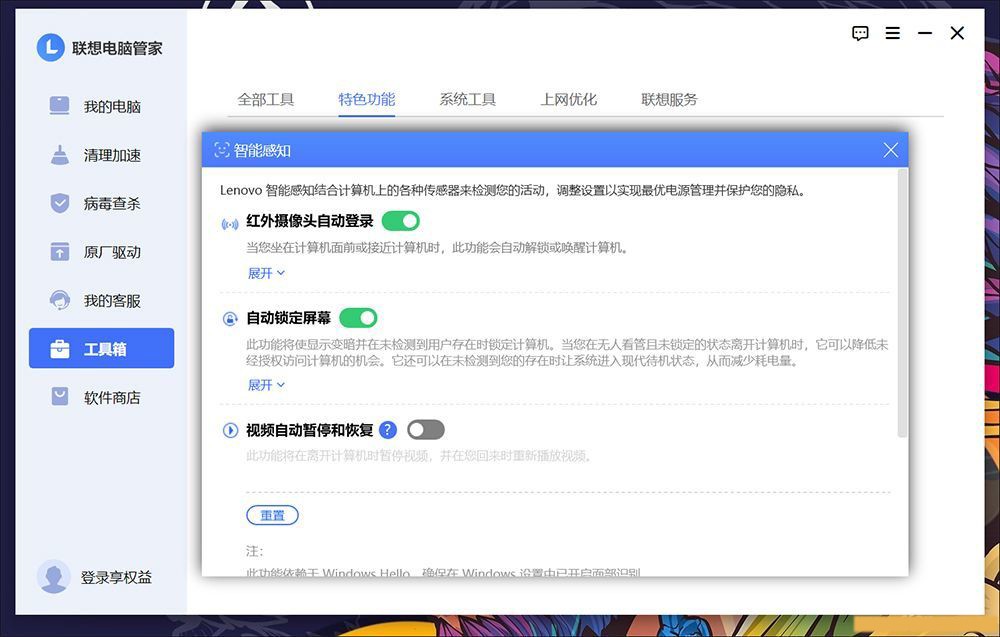Click the 自动锁定屏幕 heading text
Screen dimensions: 1000x637
pos(289,318)
